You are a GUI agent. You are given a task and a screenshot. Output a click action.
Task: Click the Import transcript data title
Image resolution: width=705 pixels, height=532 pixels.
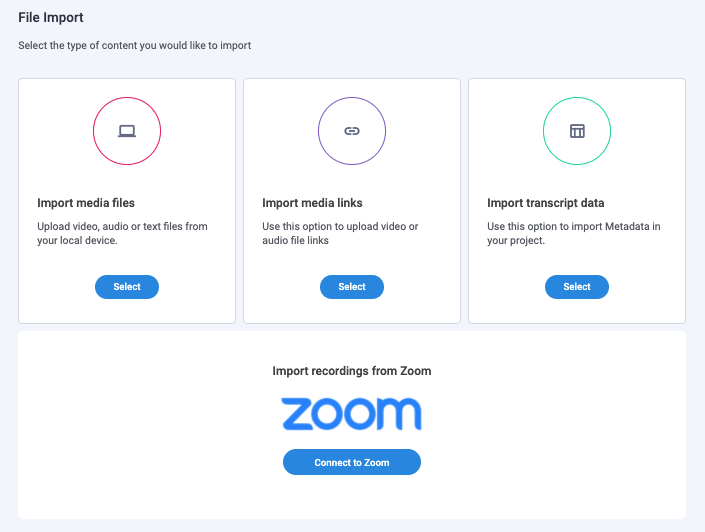click(x=545, y=203)
